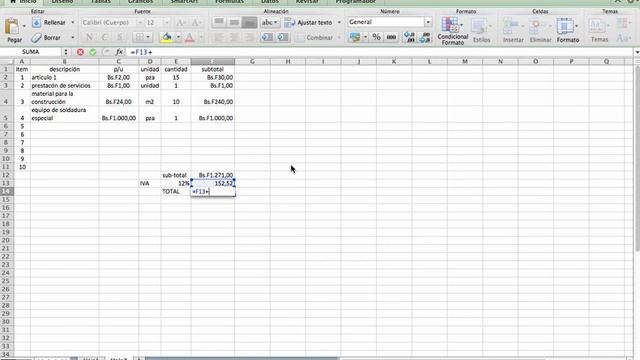Cancel the formula entry with the red X
This screenshot has height=360, width=640.
(80, 52)
